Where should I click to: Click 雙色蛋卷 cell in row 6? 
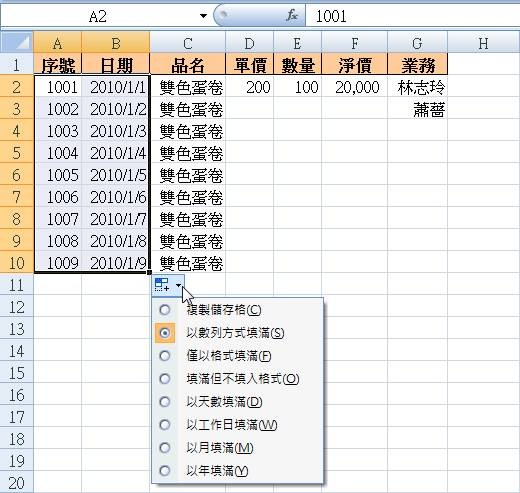188,174
